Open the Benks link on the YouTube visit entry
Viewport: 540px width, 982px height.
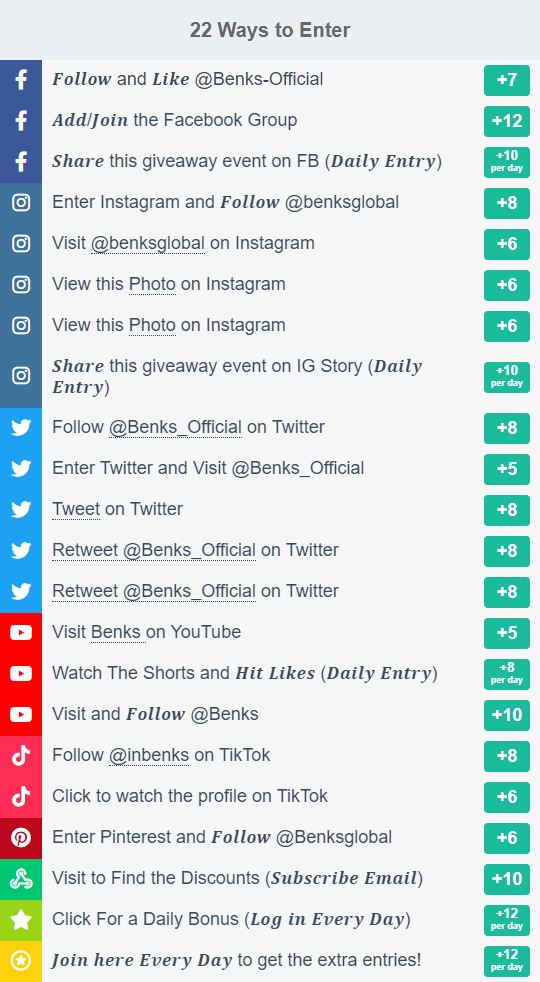118,633
